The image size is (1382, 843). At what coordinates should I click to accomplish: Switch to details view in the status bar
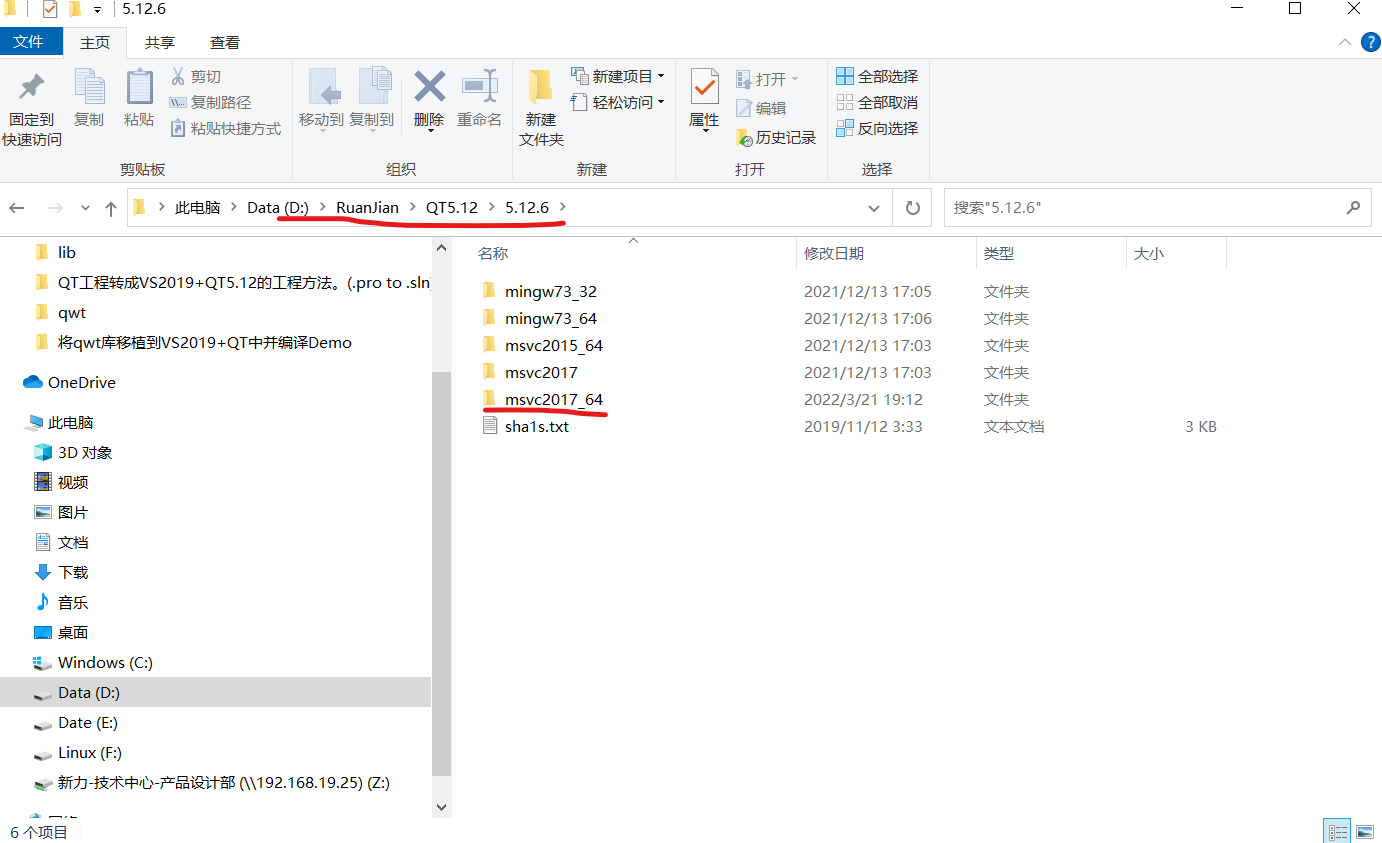pos(1337,829)
